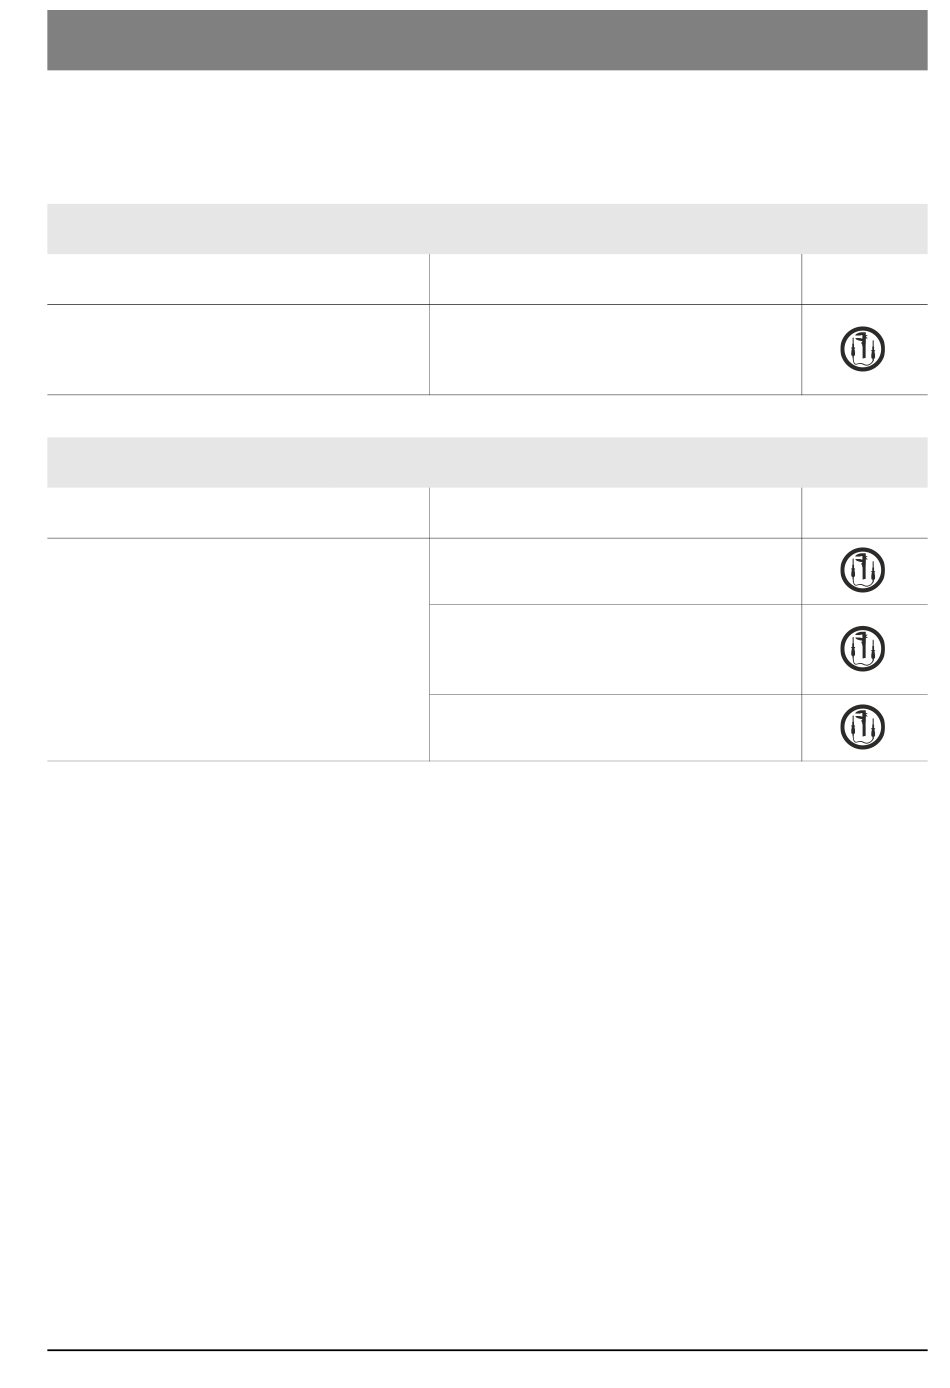This screenshot has height=1388, width=950.
Task: Click the second table's middle column header cell
Action: (615, 513)
